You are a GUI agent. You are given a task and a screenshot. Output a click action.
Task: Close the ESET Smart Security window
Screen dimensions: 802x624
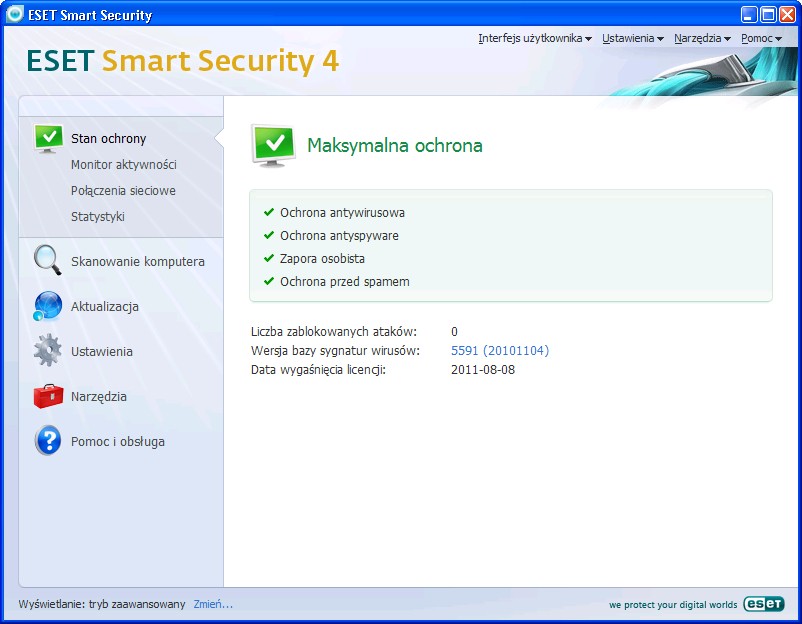pos(787,14)
